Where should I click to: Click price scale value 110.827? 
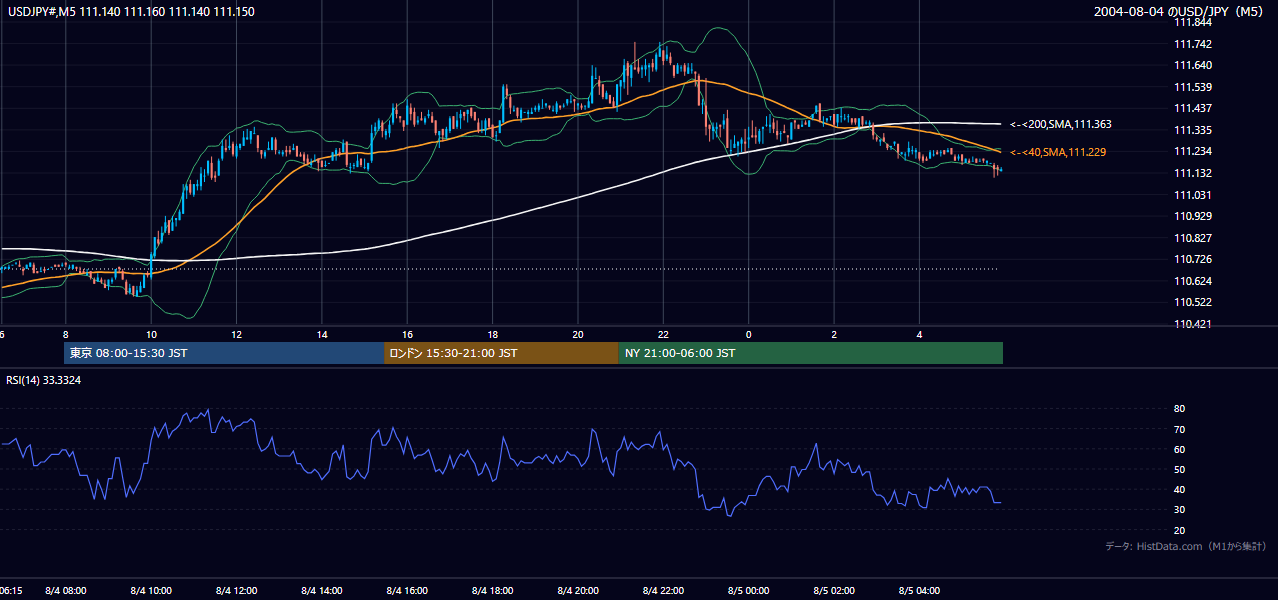1193,238
